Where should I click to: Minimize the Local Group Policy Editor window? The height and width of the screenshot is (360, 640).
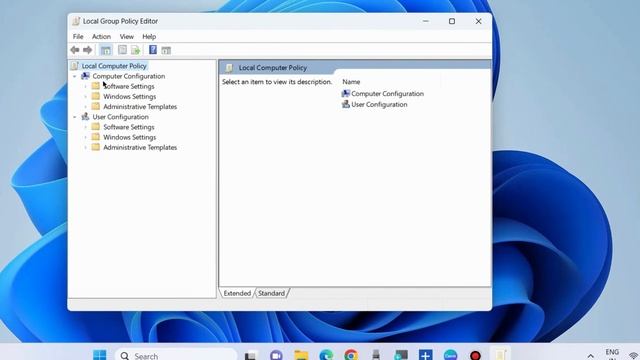point(426,21)
